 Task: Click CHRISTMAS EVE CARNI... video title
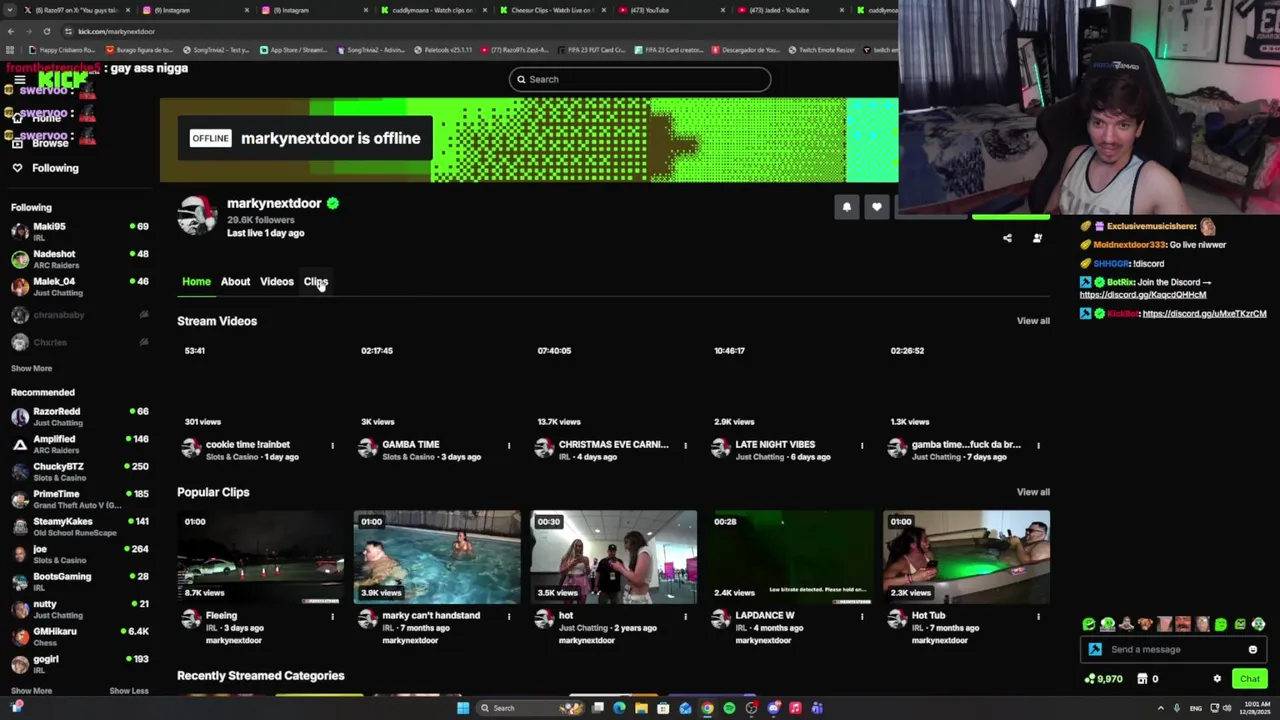click(613, 445)
